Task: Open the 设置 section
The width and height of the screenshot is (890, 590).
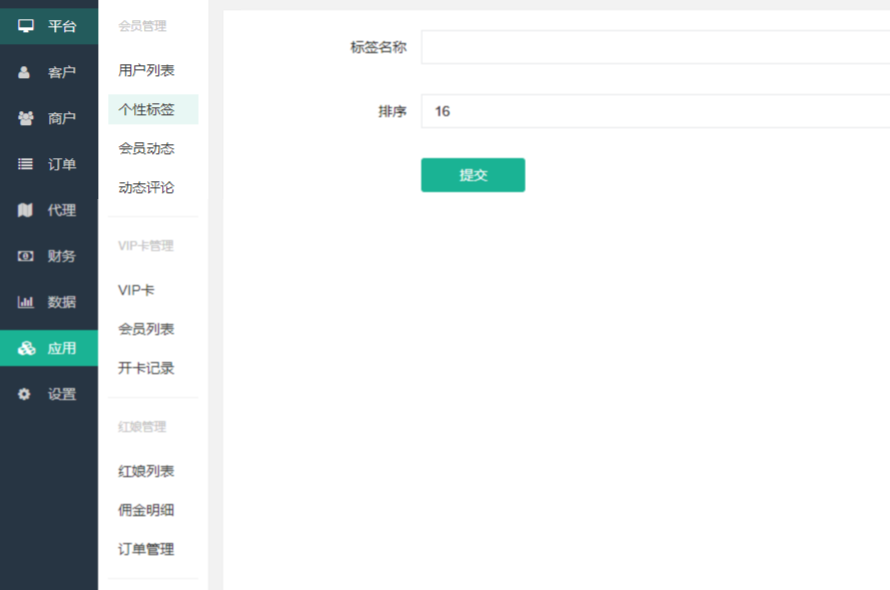Action: tap(49, 394)
